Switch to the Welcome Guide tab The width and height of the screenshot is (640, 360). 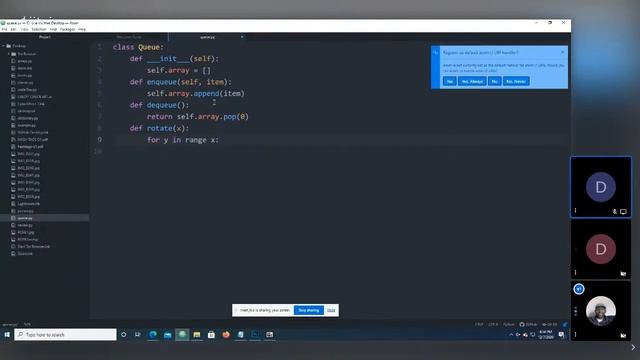click(129, 37)
